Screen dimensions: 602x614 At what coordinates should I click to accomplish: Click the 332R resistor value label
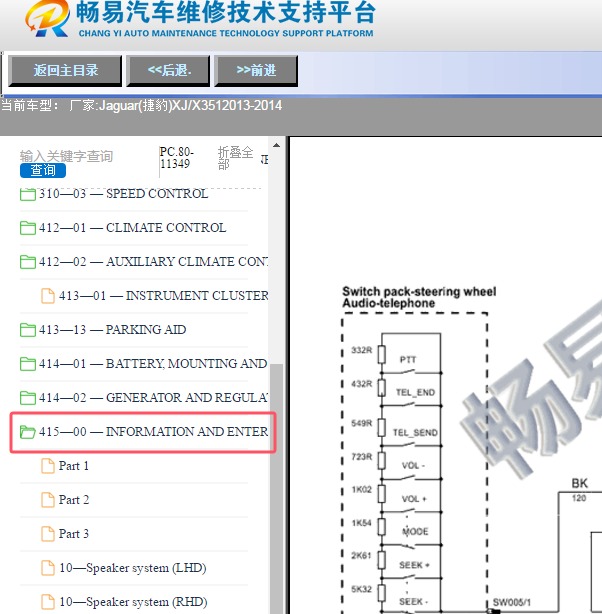pos(362,350)
